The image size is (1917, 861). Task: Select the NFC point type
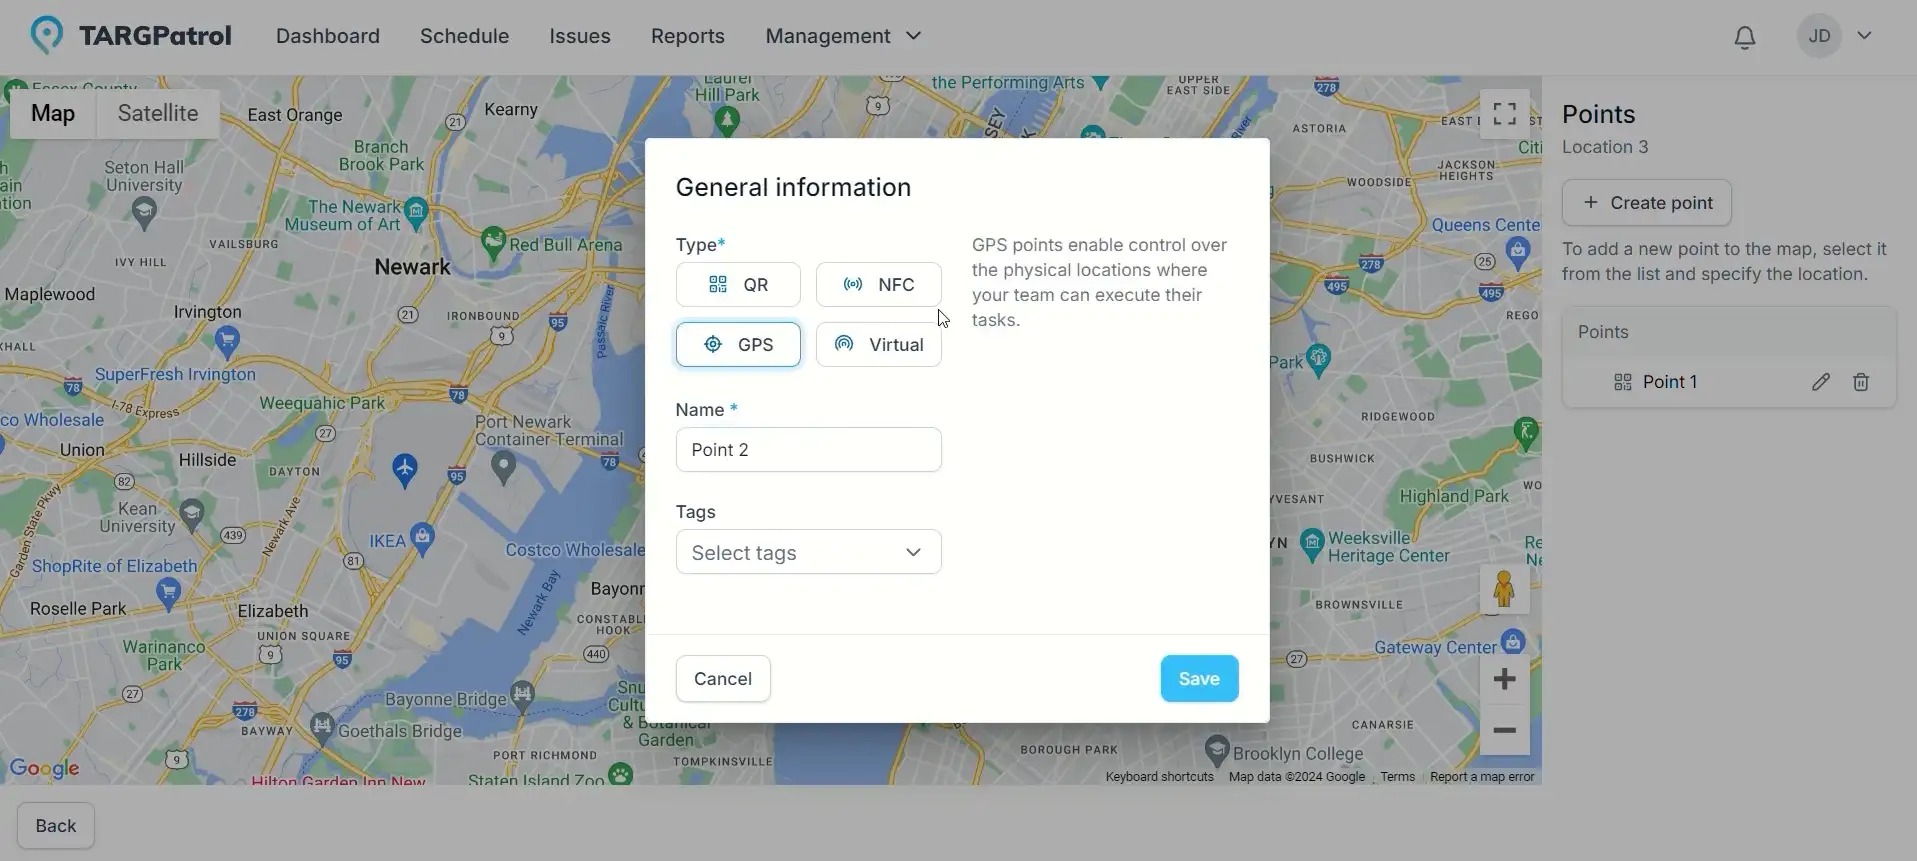[878, 285]
